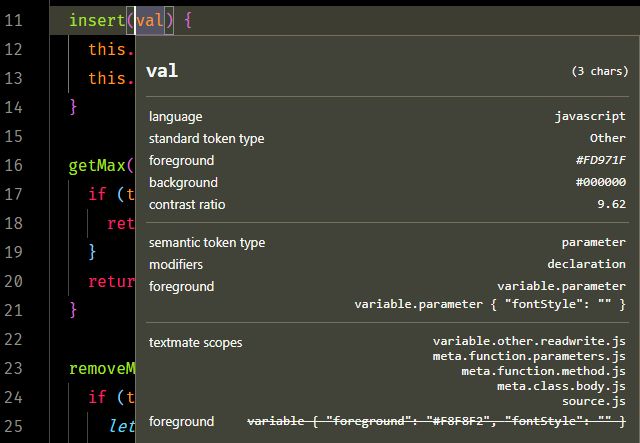Click the 'meta.class.body.js' scope
The width and height of the screenshot is (640, 443).
click(561, 386)
